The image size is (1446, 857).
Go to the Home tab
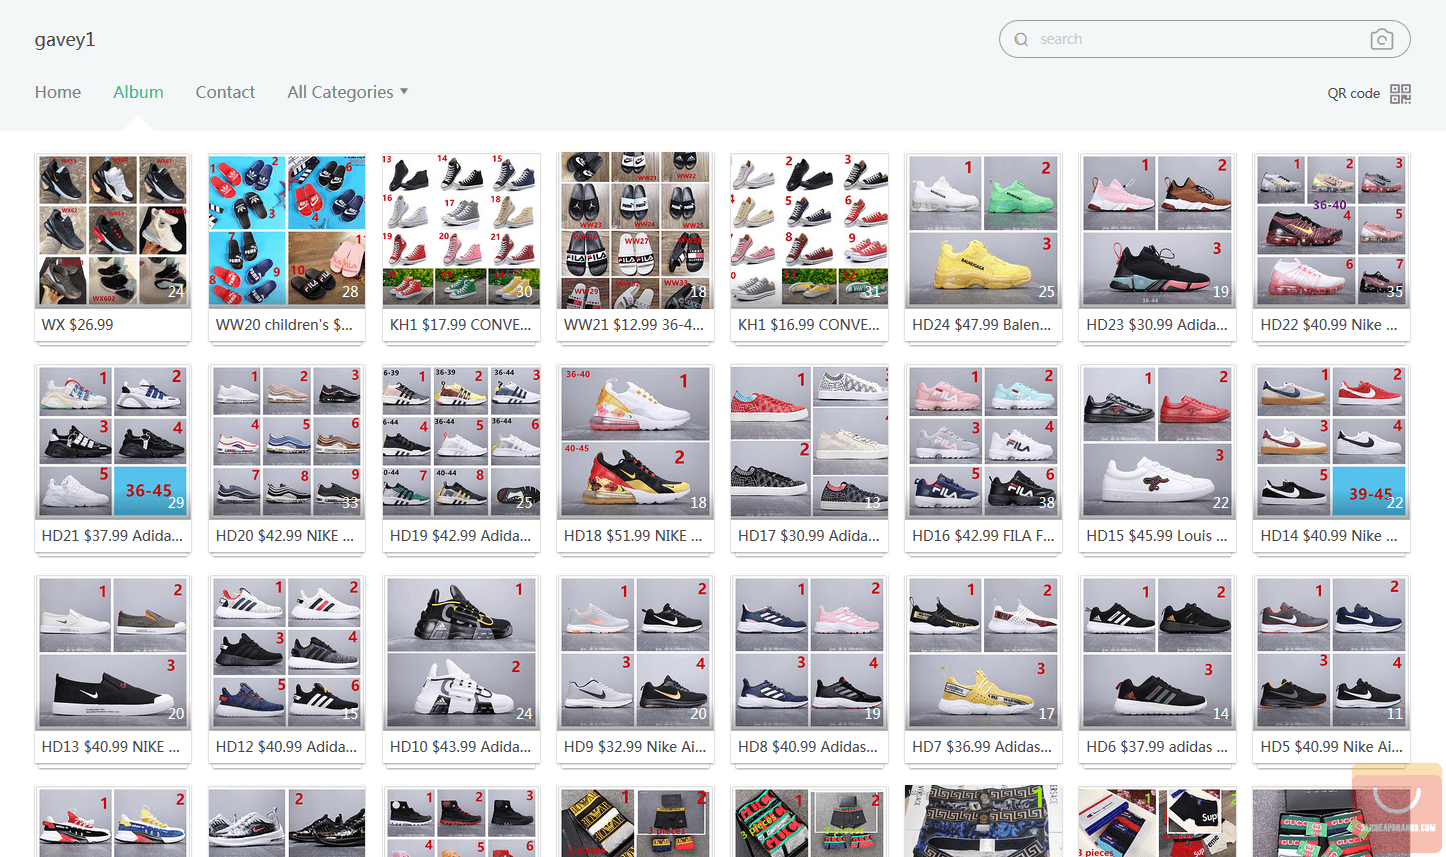point(58,92)
